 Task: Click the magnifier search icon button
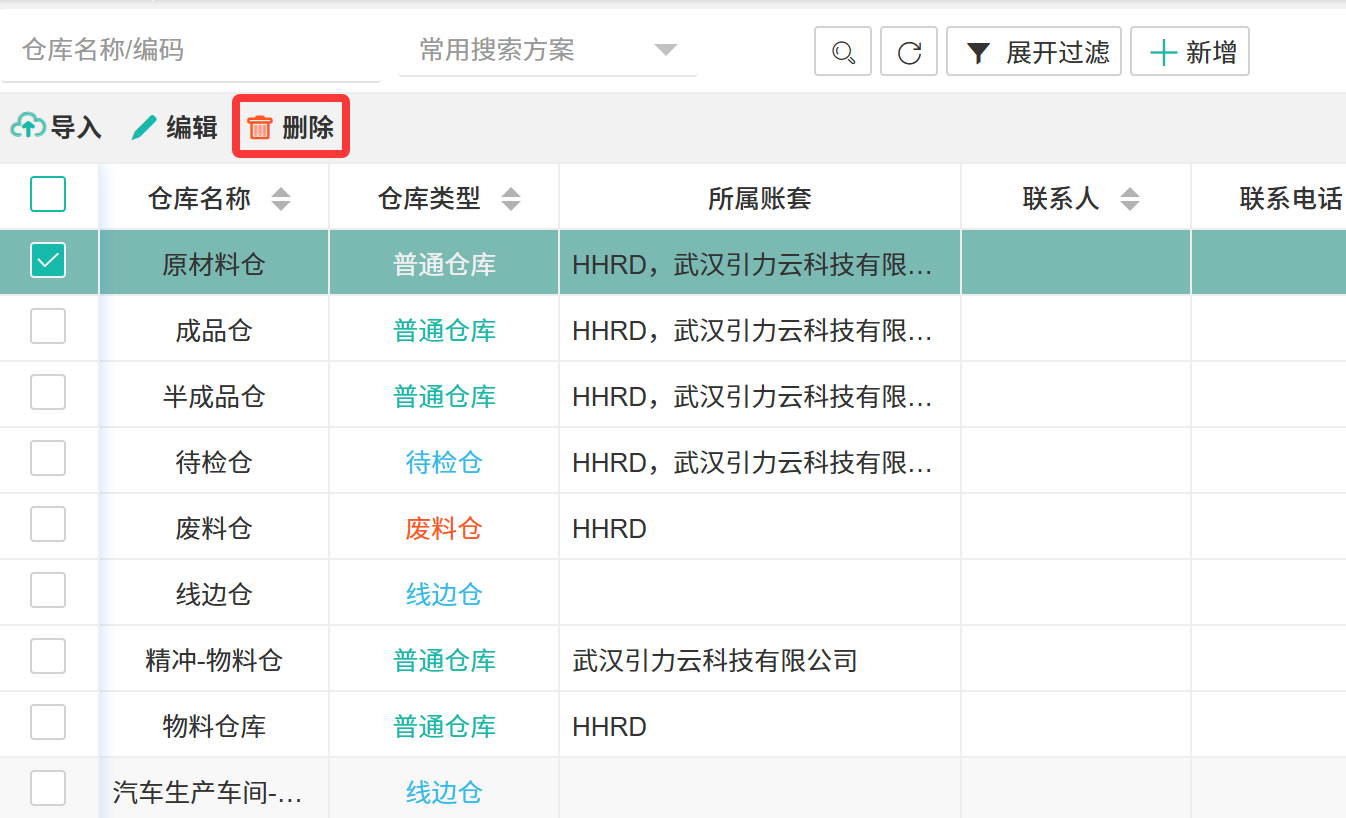[x=843, y=52]
